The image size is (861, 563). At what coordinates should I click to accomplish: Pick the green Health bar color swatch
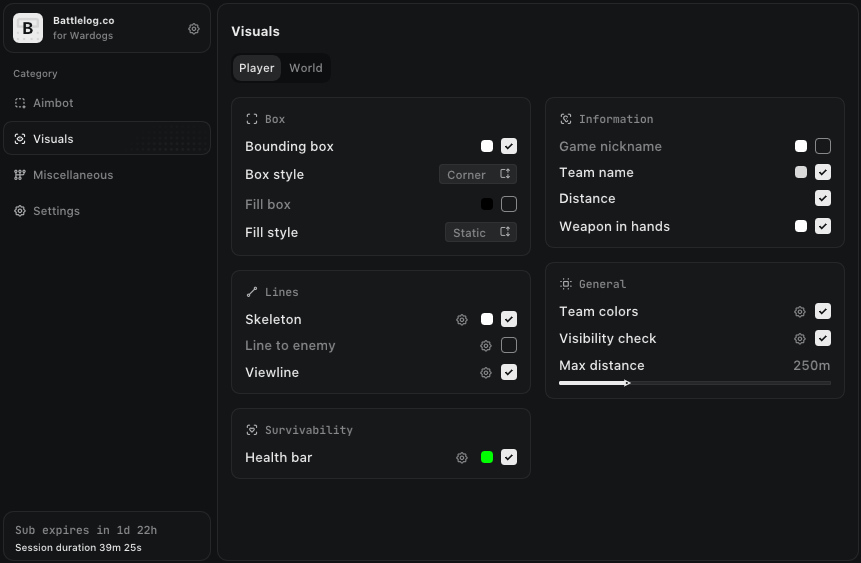pyautogui.click(x=487, y=458)
